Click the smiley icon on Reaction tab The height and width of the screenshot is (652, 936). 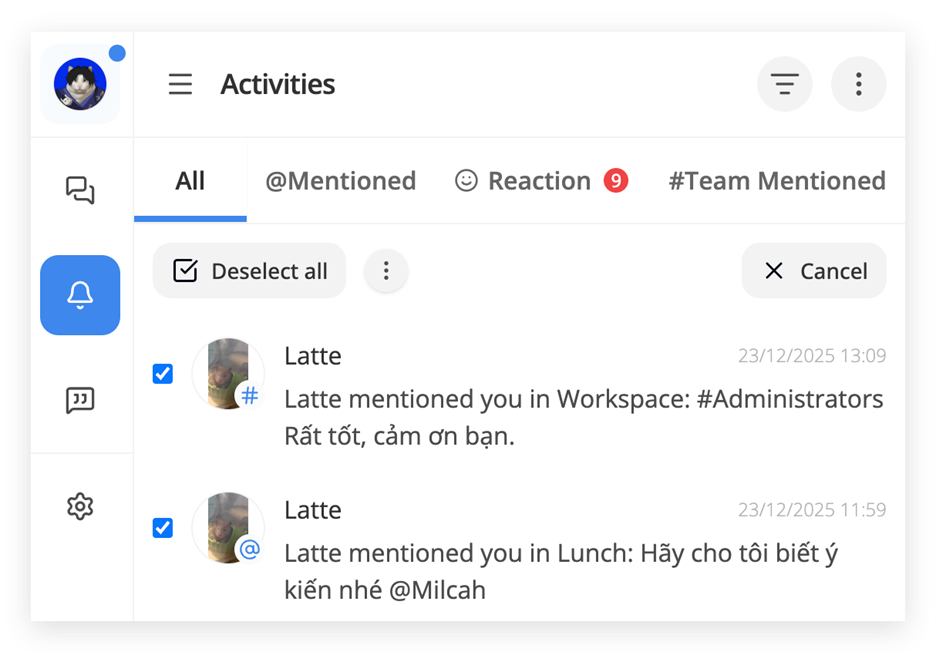466,181
